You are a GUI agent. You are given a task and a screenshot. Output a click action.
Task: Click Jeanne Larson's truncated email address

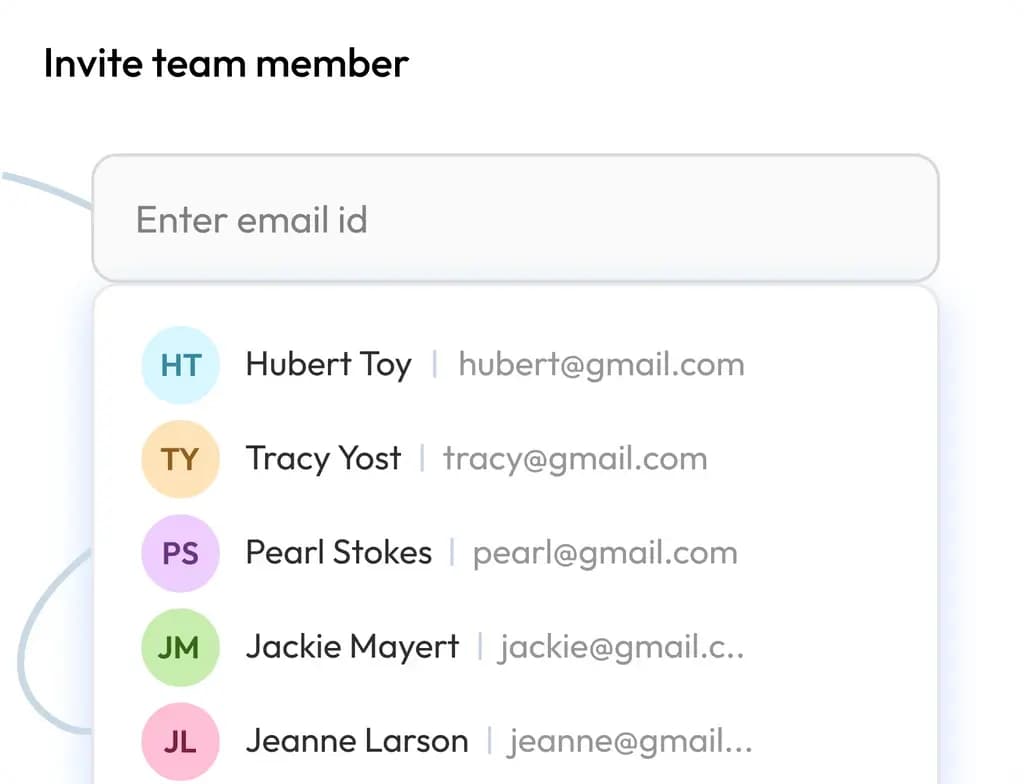[x=629, y=740]
